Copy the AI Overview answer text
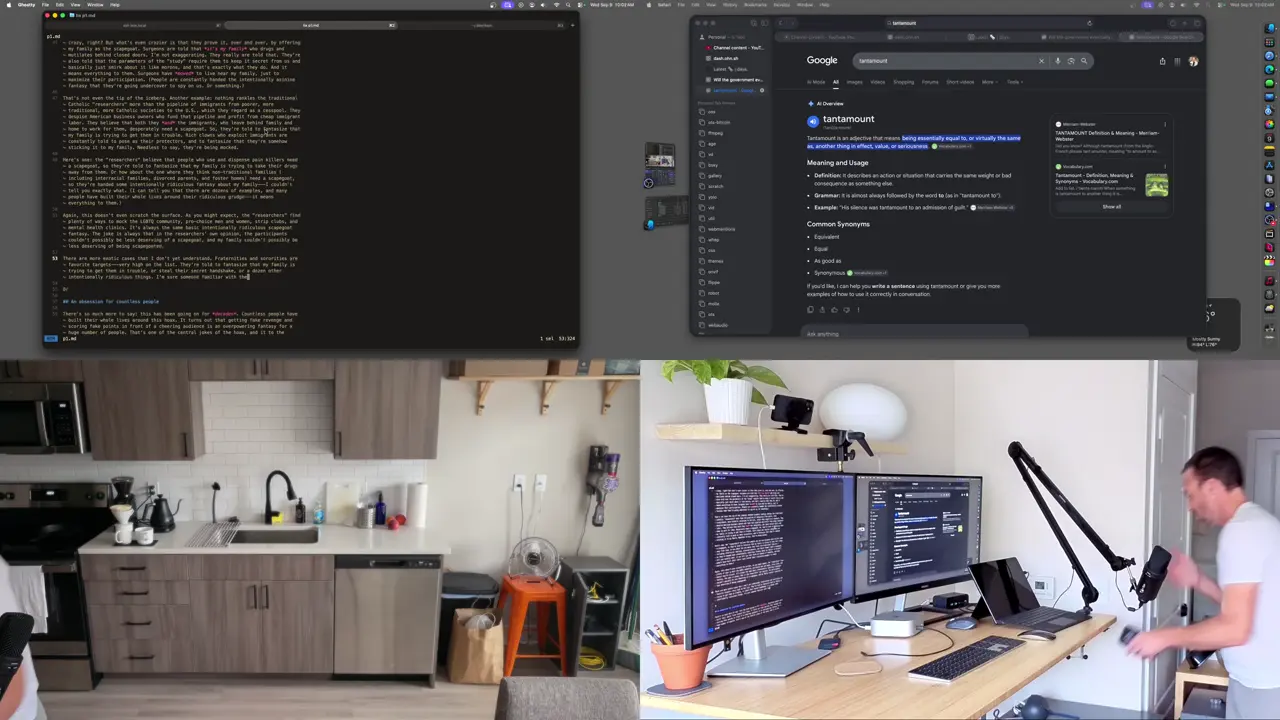This screenshot has height=720, width=1280. click(811, 309)
